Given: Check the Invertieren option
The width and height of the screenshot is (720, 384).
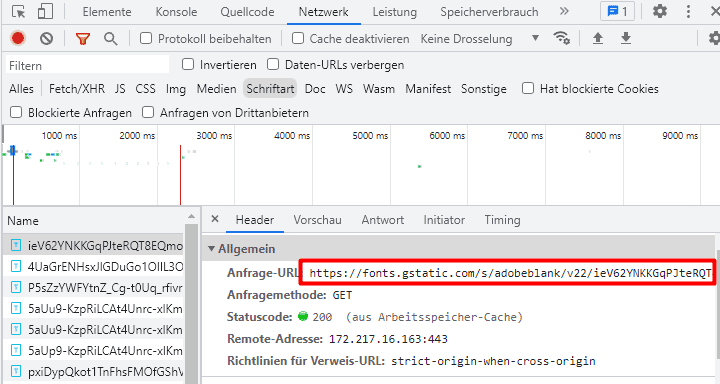Looking at the screenshot, I should (188, 64).
